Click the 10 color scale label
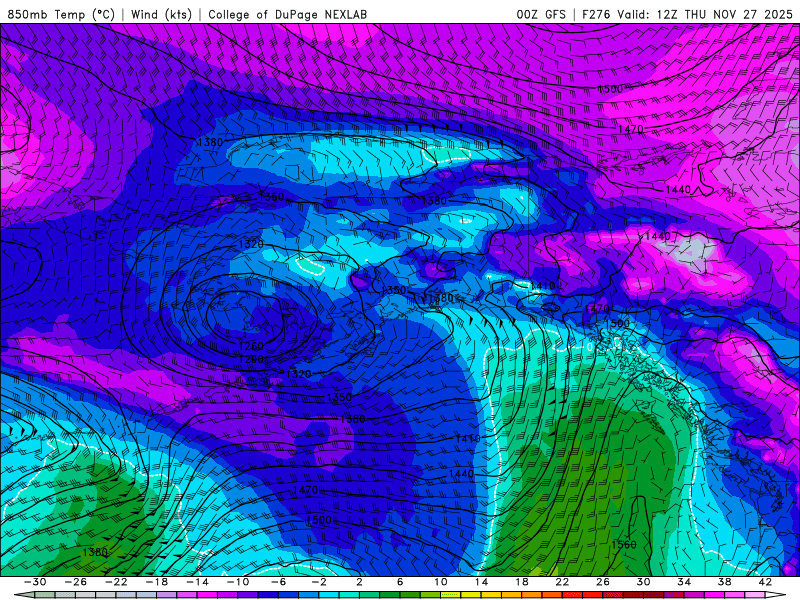800x600 pixels. pyautogui.click(x=440, y=582)
